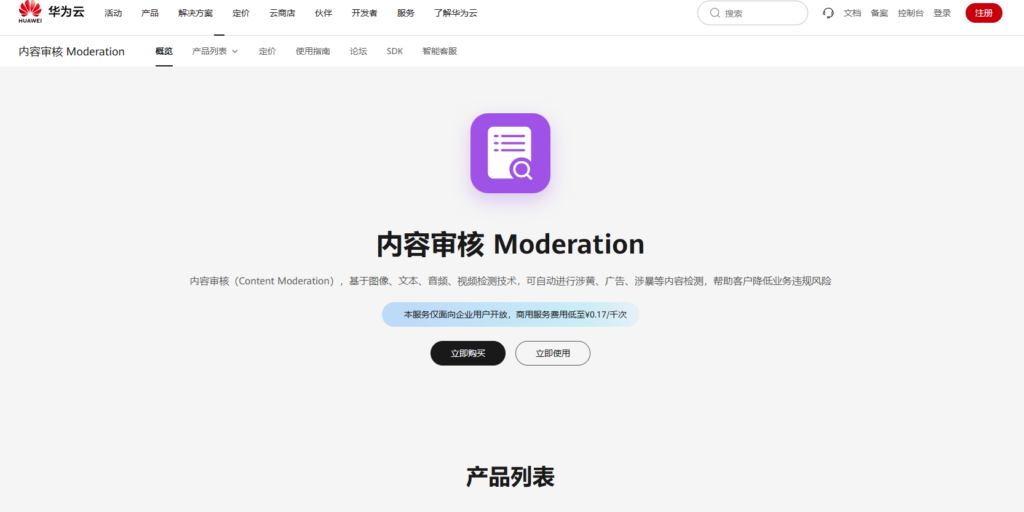Open the 解决方案 menu
Viewport: 1024px width, 512px height.
tap(195, 13)
